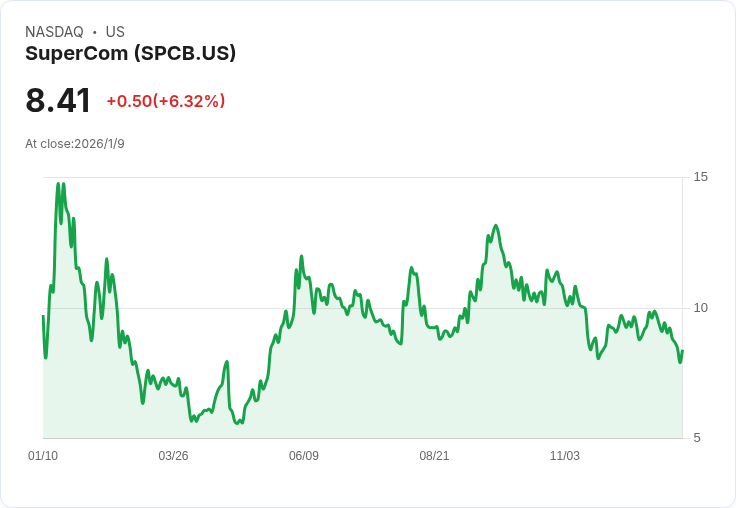Click the first data point starting the line

43,316
